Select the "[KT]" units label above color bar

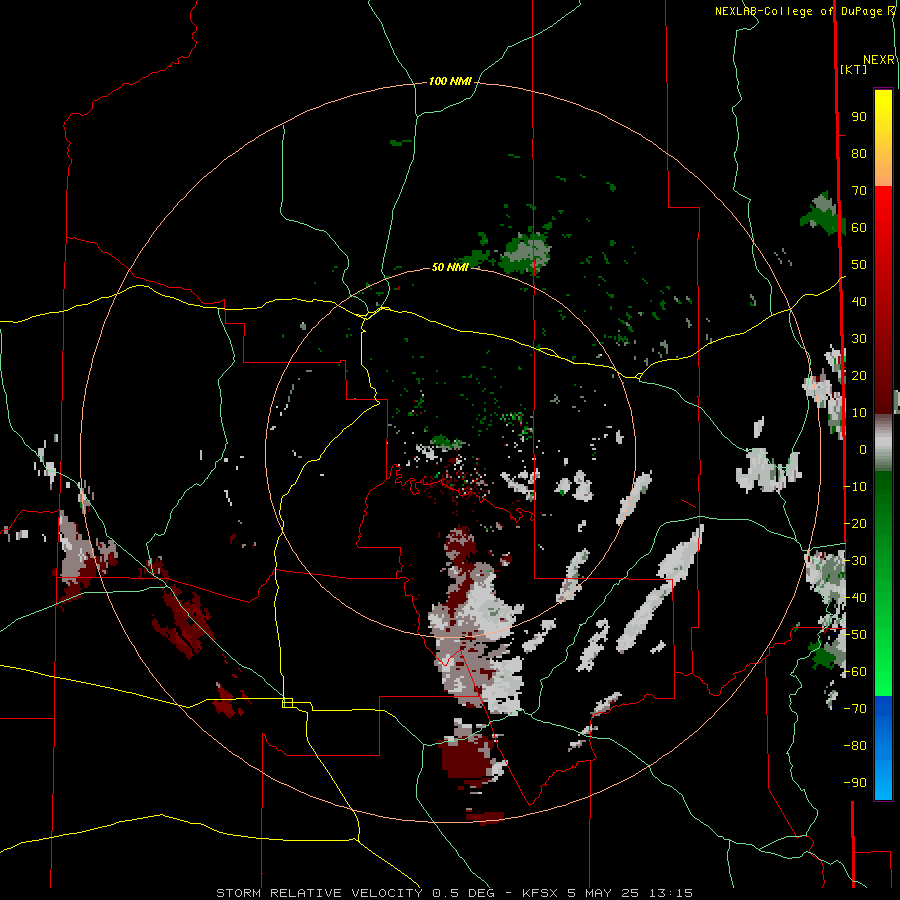coord(854,69)
